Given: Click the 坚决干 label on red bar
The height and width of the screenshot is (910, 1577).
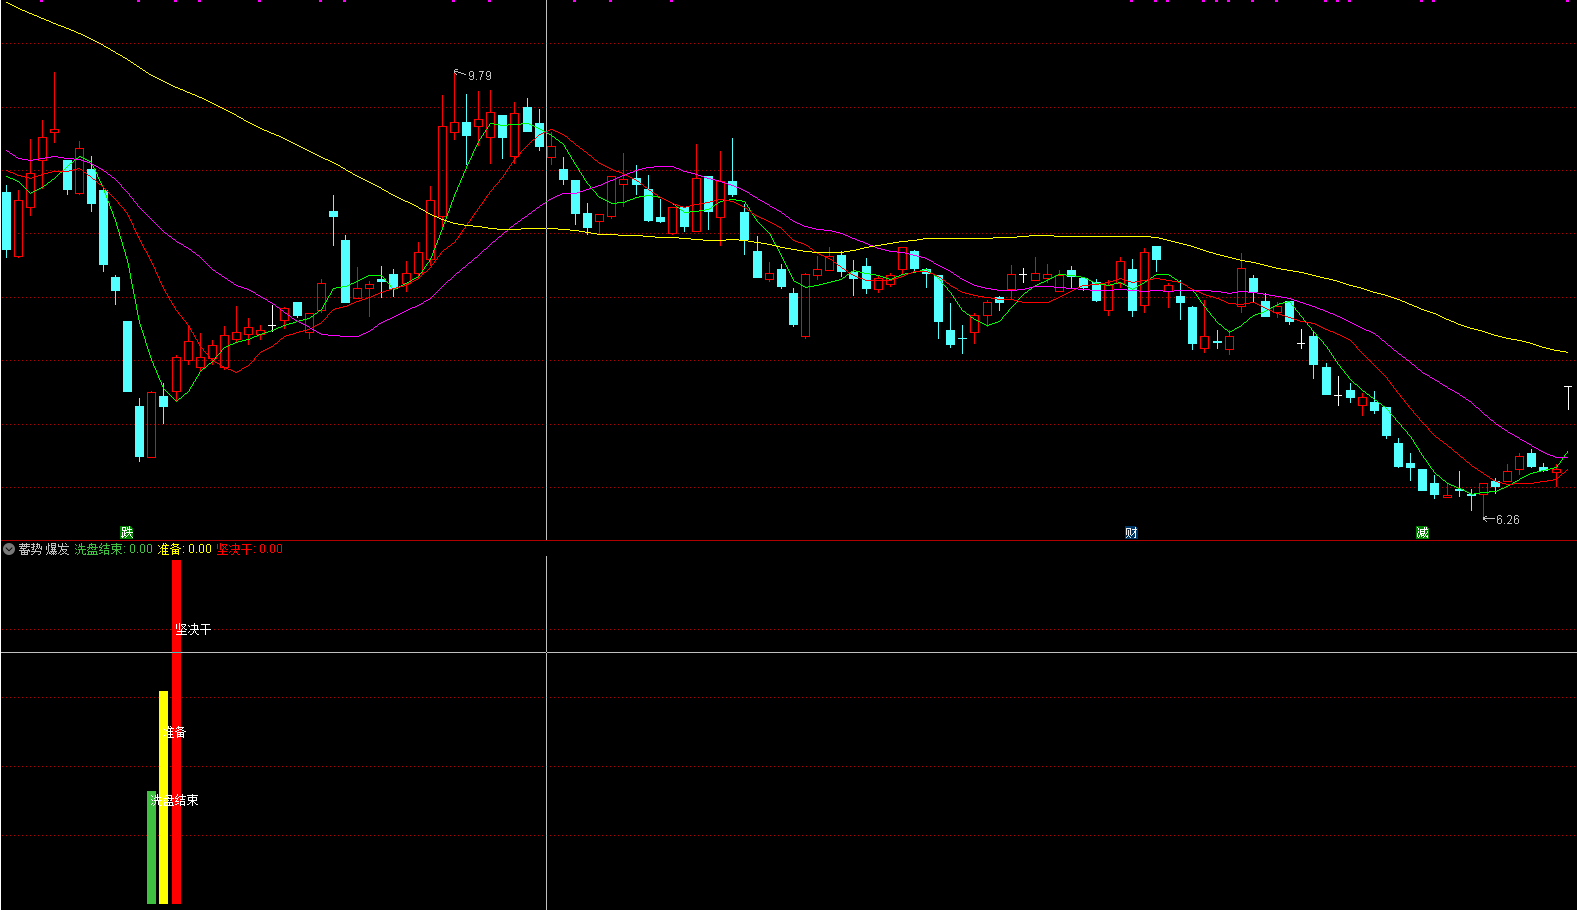Looking at the screenshot, I should (x=193, y=629).
